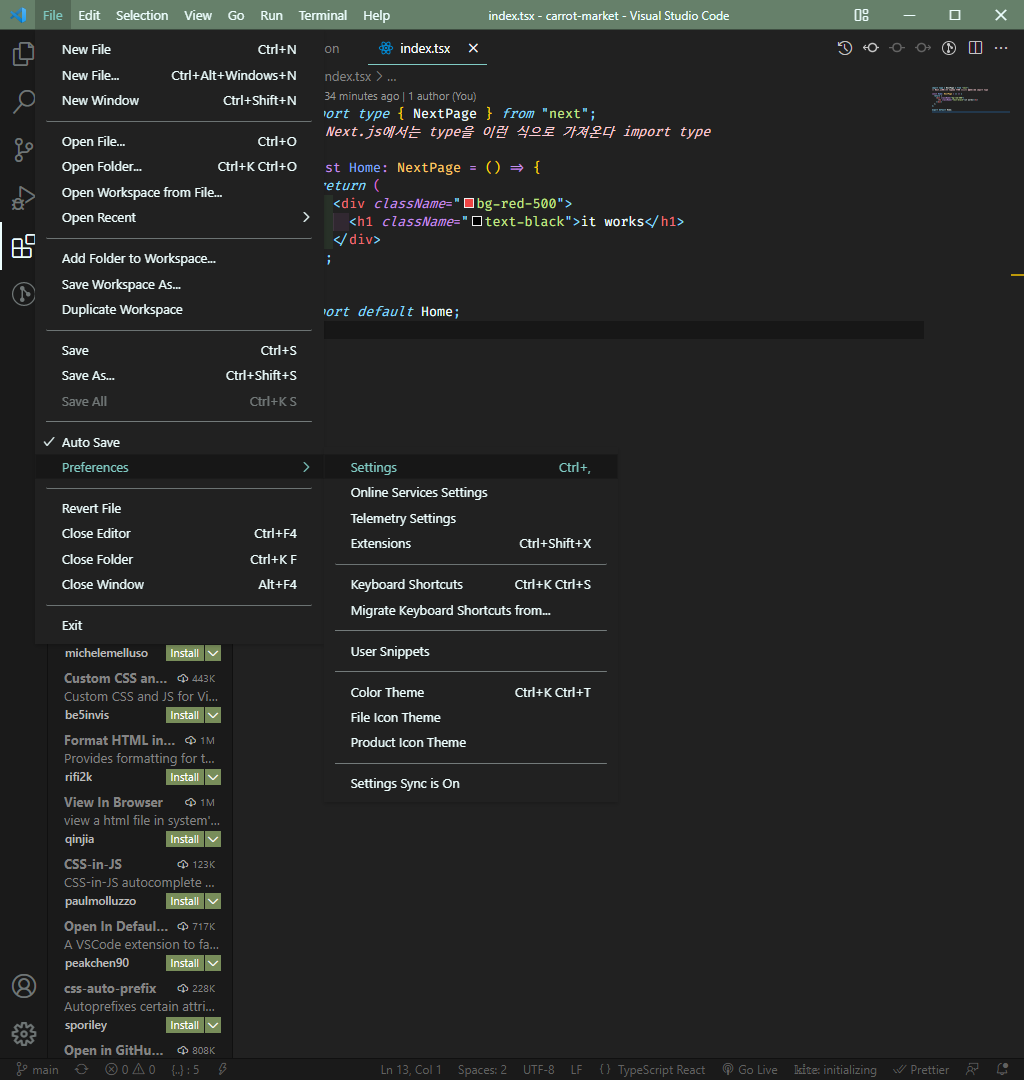1024x1080 pixels.
Task: Click the feedback icon in status bar
Action: point(972,1069)
